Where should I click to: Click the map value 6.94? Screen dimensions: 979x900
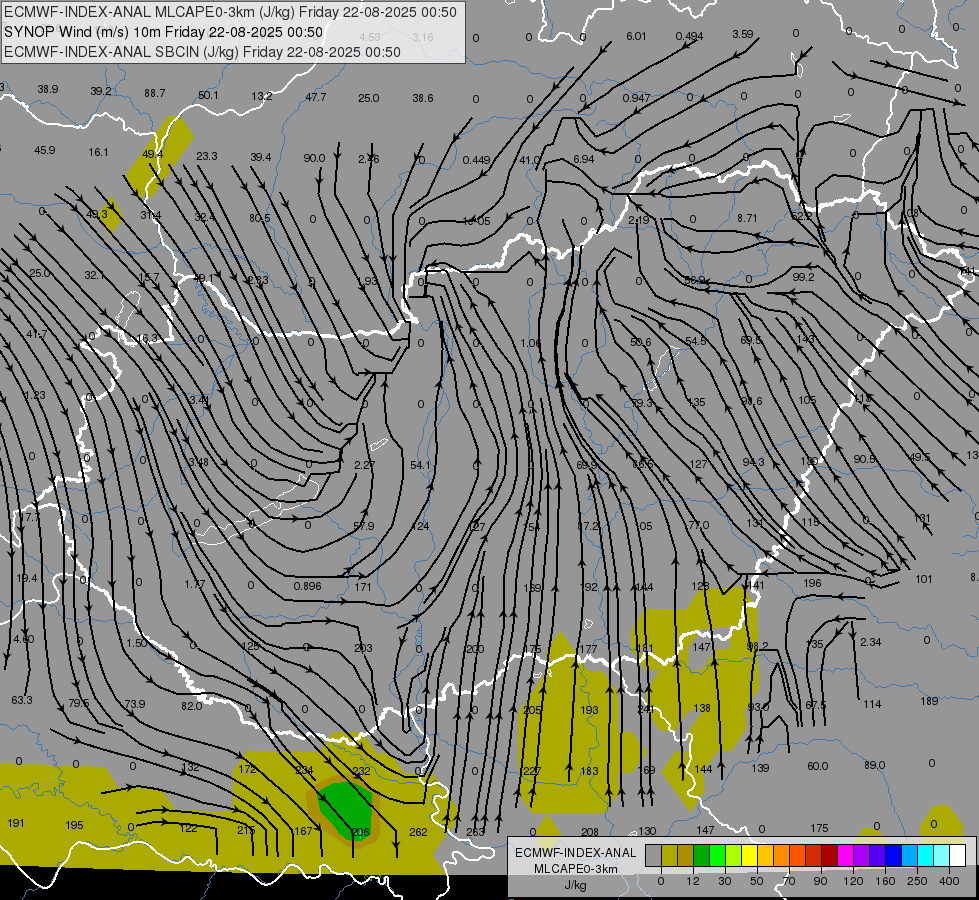pyautogui.click(x=584, y=159)
